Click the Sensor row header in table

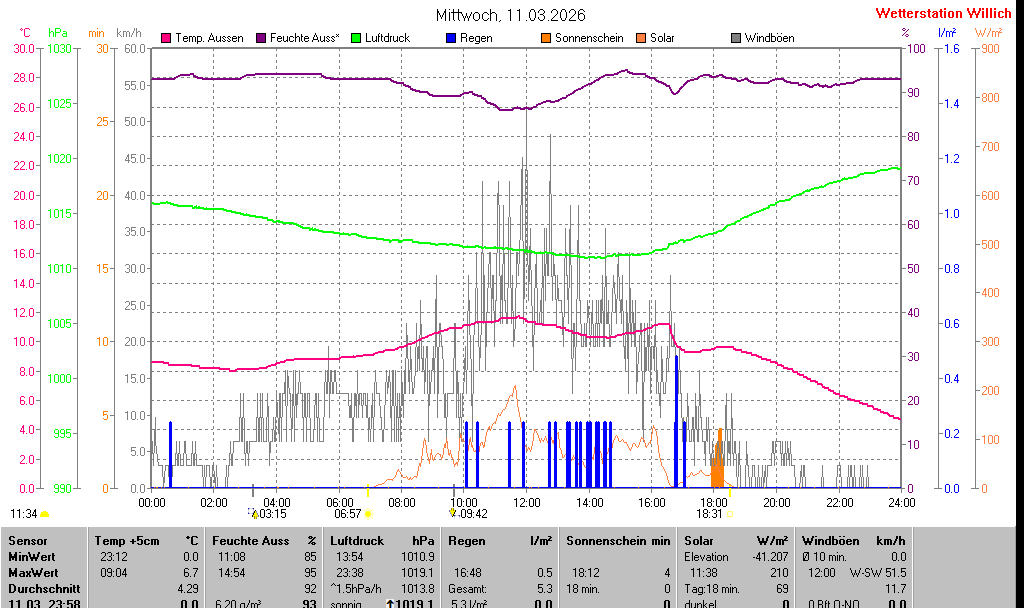28,540
